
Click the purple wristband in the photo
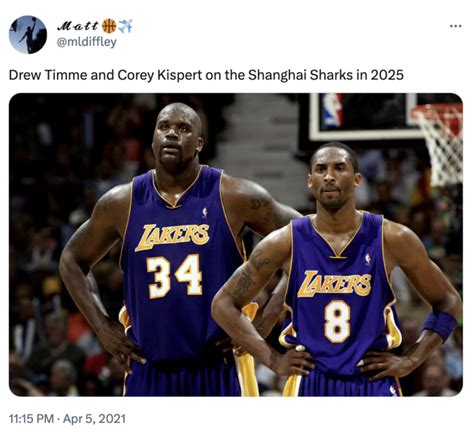tap(440, 325)
